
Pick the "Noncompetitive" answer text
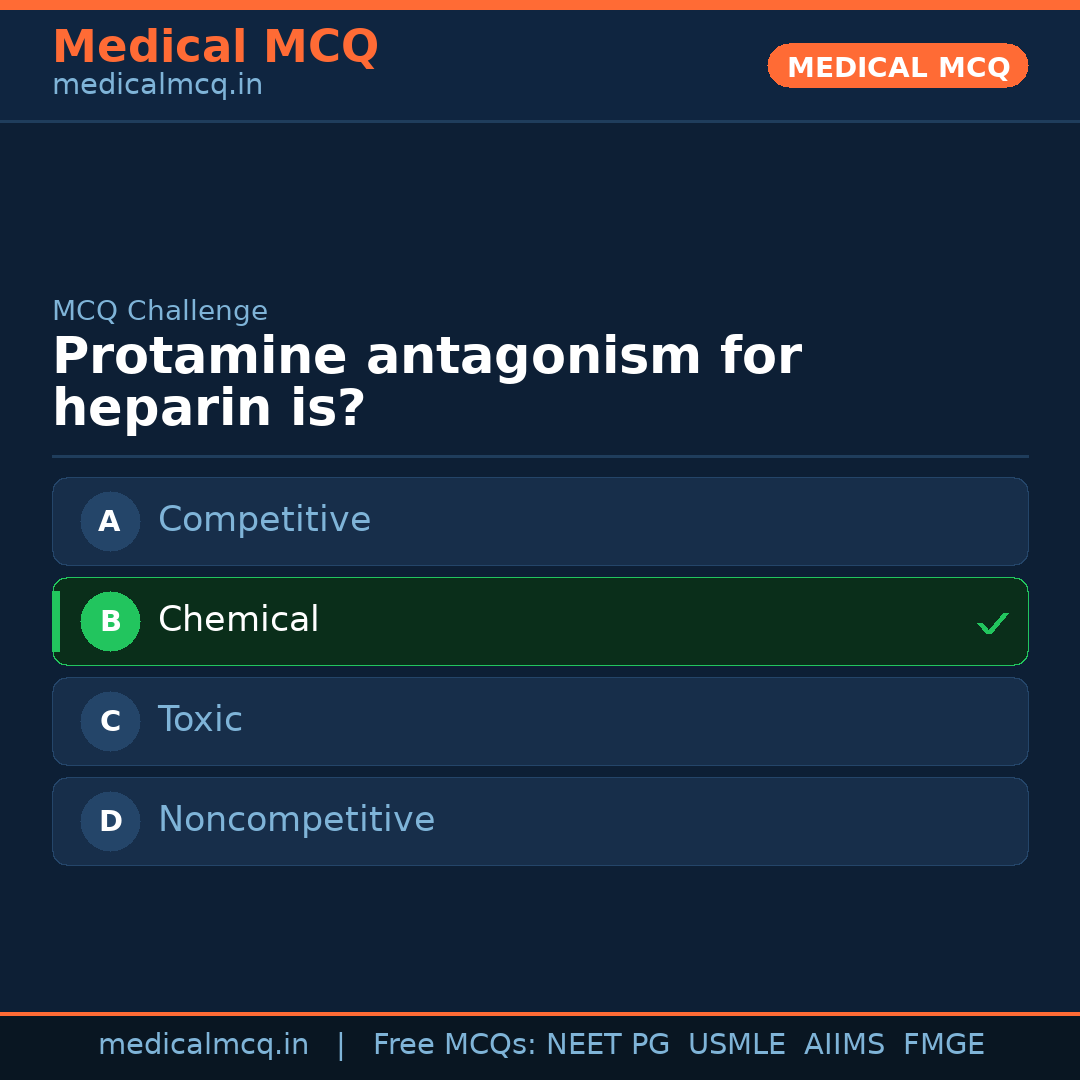click(x=296, y=820)
